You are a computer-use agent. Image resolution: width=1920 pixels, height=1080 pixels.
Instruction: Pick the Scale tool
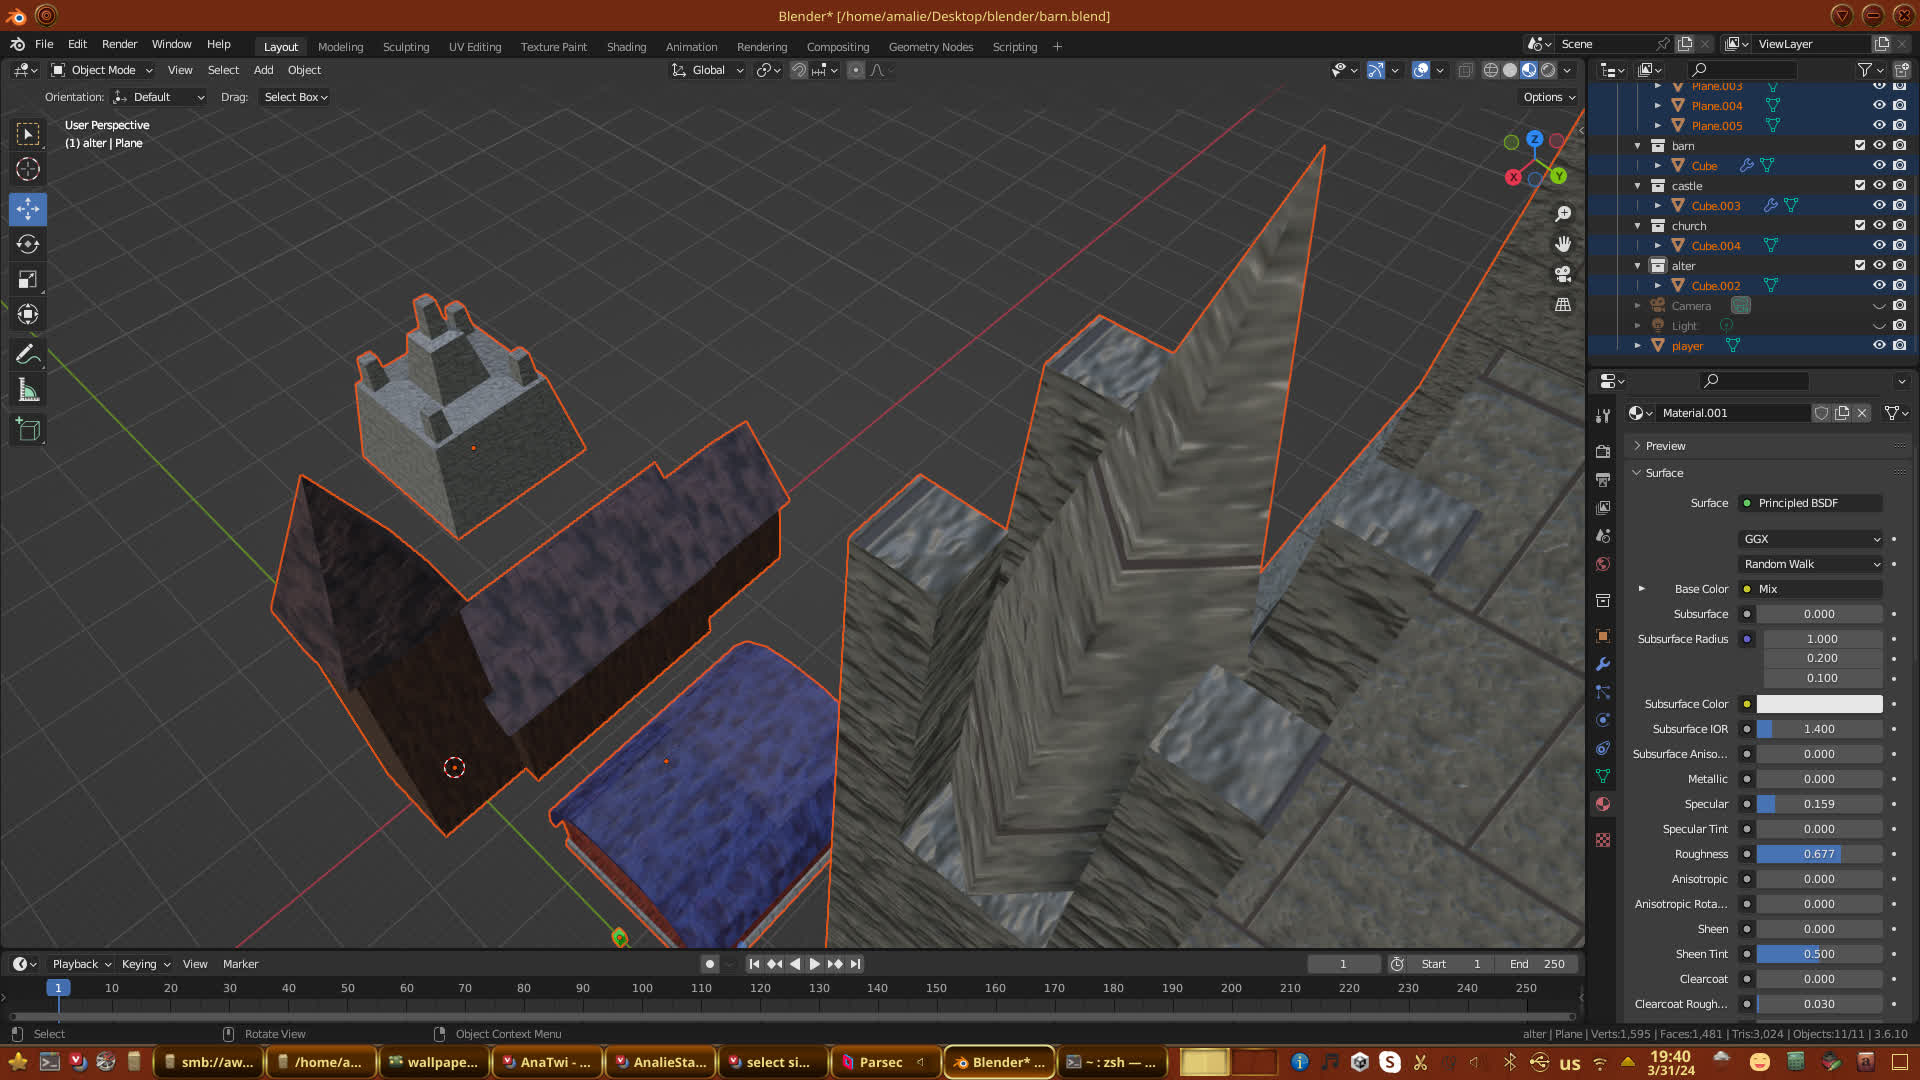tap(28, 280)
